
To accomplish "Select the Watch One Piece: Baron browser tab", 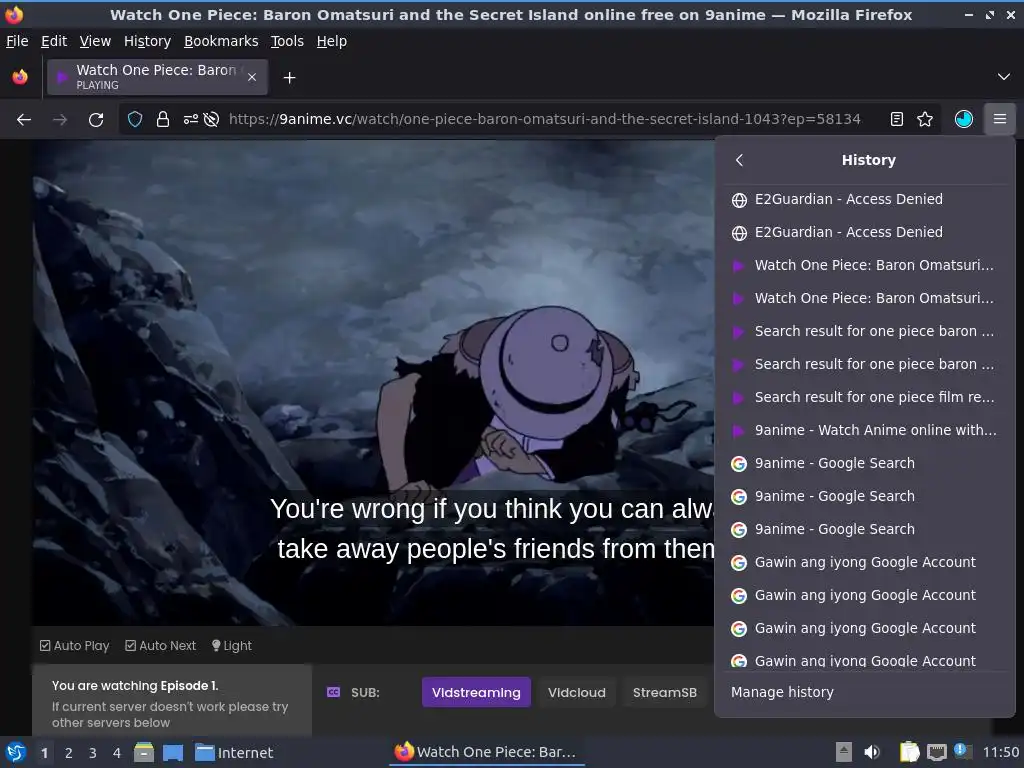I will tap(157, 77).
